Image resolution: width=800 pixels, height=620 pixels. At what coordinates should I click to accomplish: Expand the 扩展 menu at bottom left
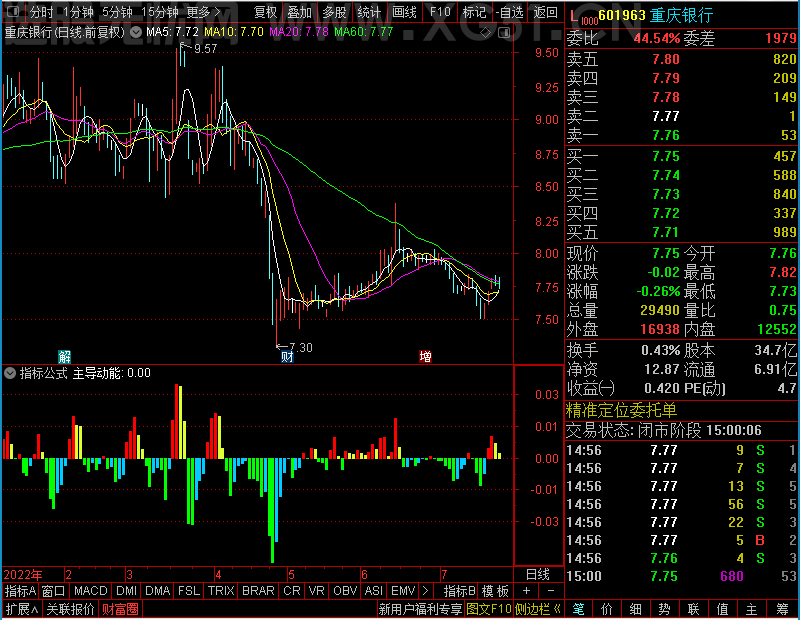pyautogui.click(x=22, y=609)
